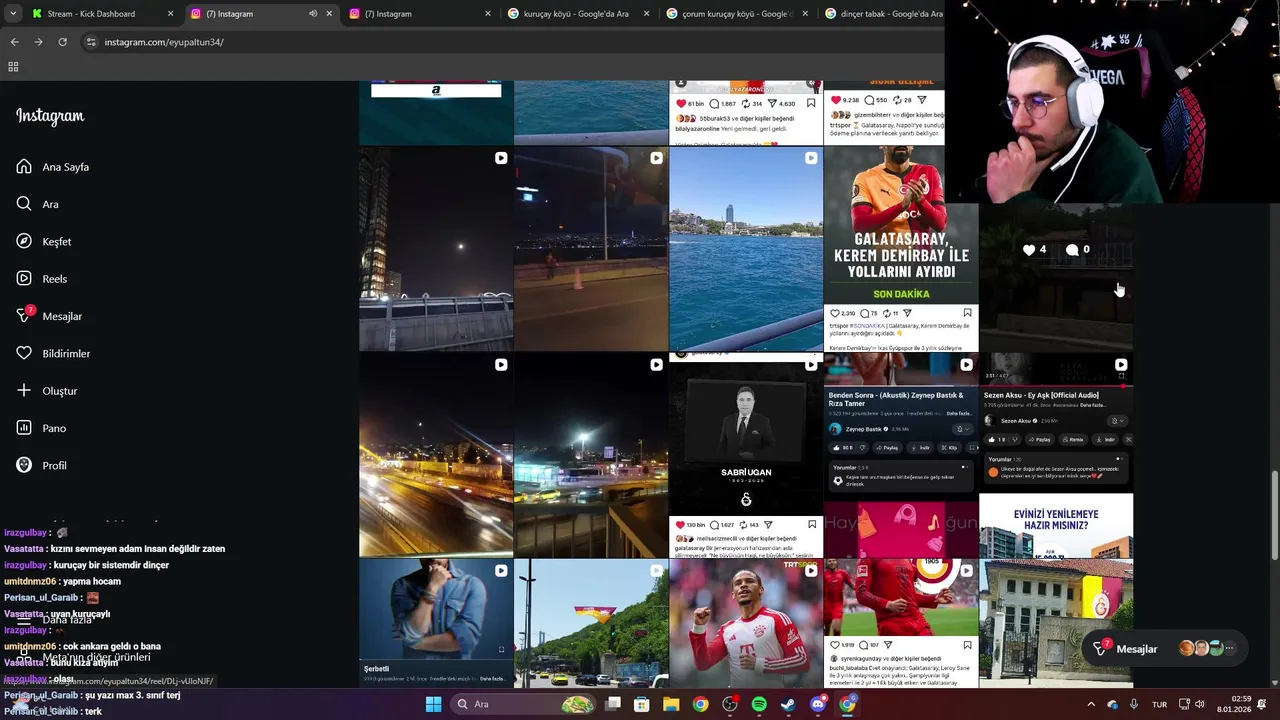Screen dimensions: 1280x720
Task: Open Benden Sonra Zeynep Bastık reel
Action: tap(901, 455)
